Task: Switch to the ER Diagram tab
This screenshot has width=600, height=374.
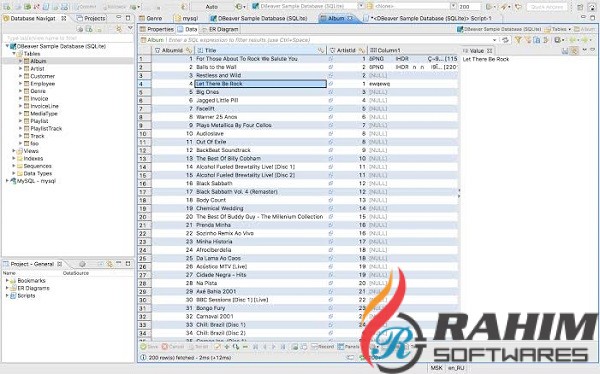Action: point(220,29)
